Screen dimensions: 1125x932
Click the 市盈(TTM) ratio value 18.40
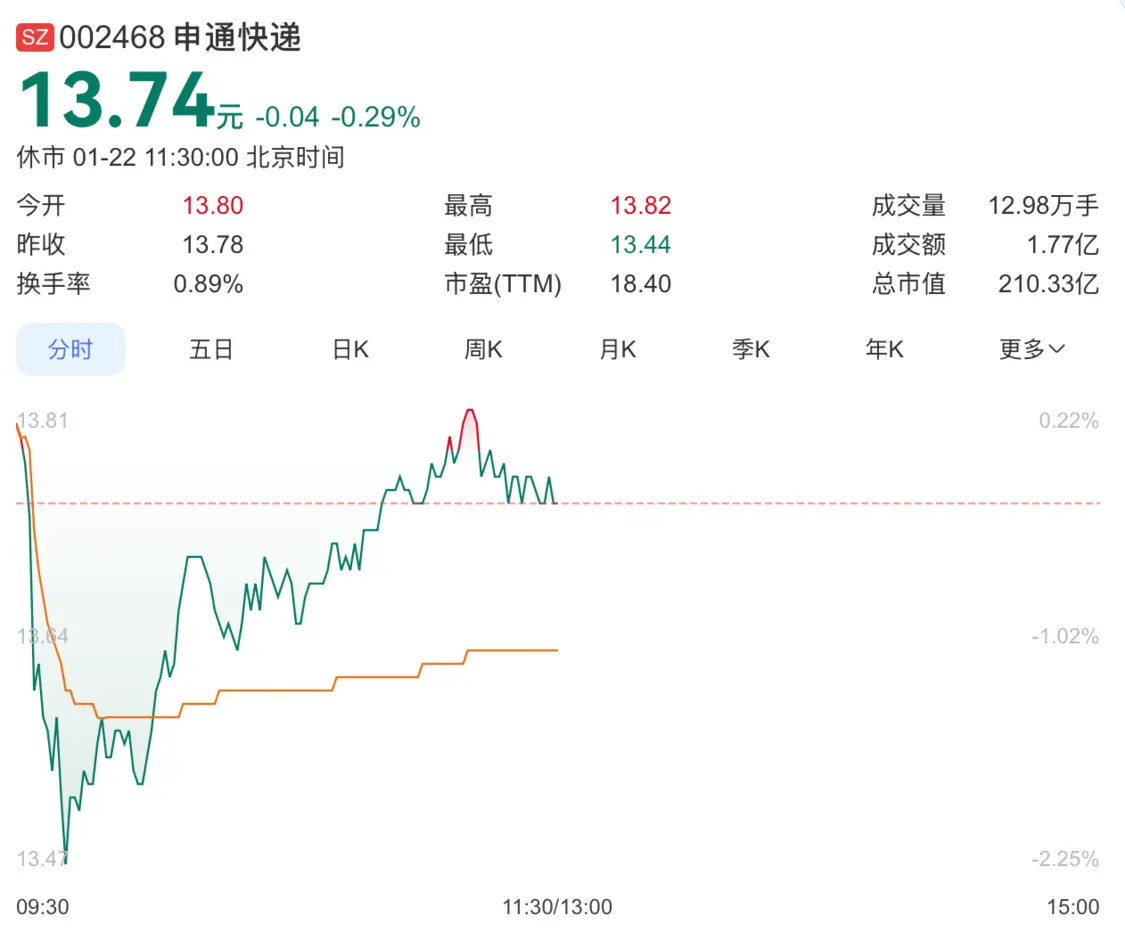coord(640,284)
